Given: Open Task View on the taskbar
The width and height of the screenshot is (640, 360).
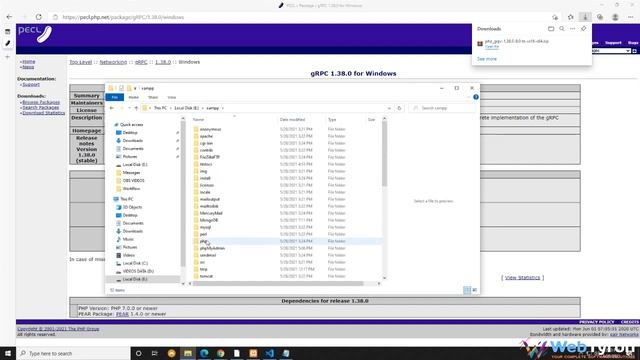Looking at the screenshot, I should 155,353.
